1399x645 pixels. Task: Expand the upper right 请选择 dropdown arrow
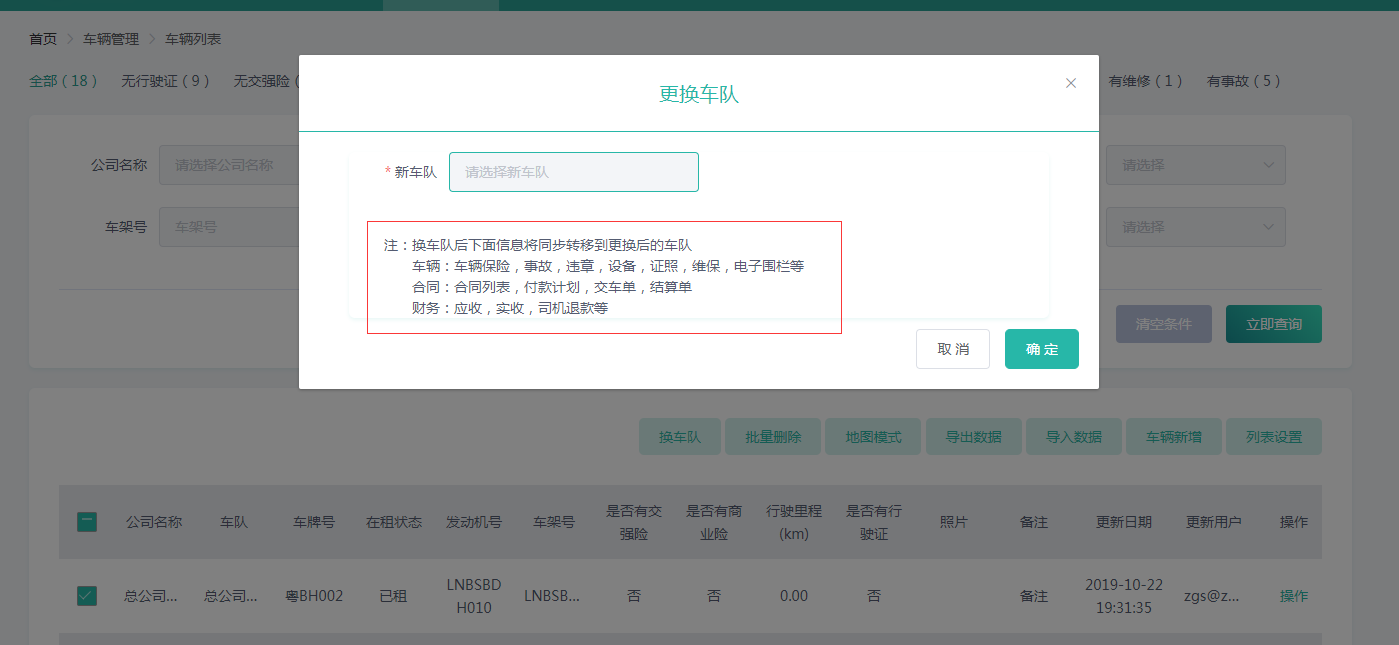[1268, 165]
